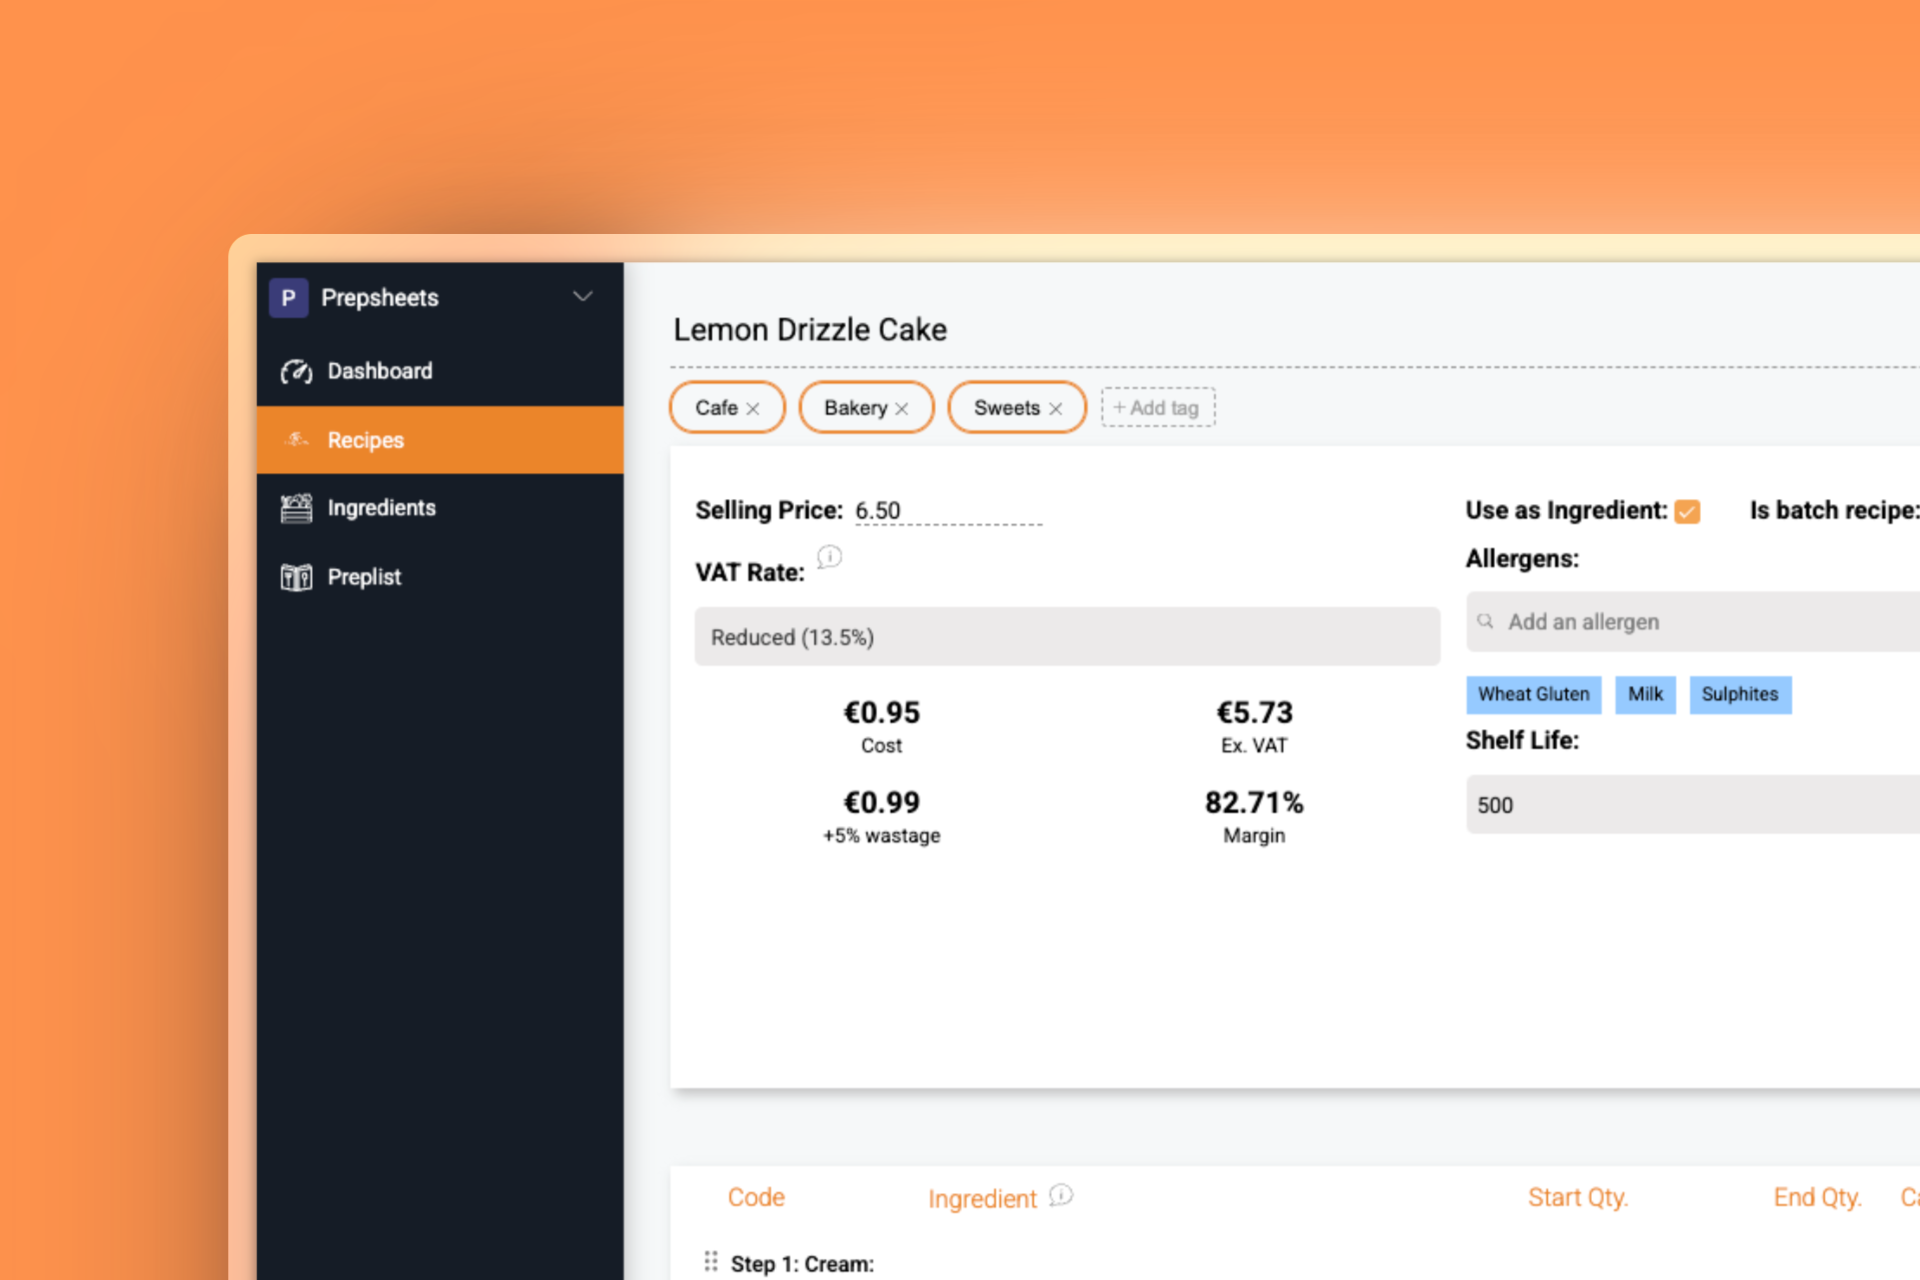
Task: Click the Preplist icon
Action: click(x=296, y=577)
